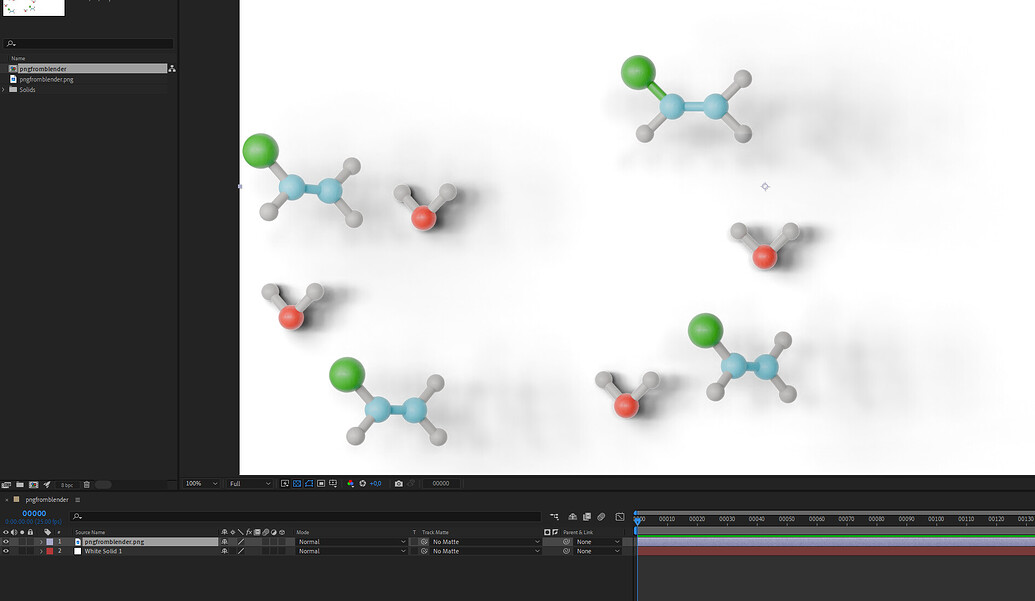The height and width of the screenshot is (601, 1035).
Task: Open the blending Mode dropdown for pngfromblender.png
Action: coord(351,542)
